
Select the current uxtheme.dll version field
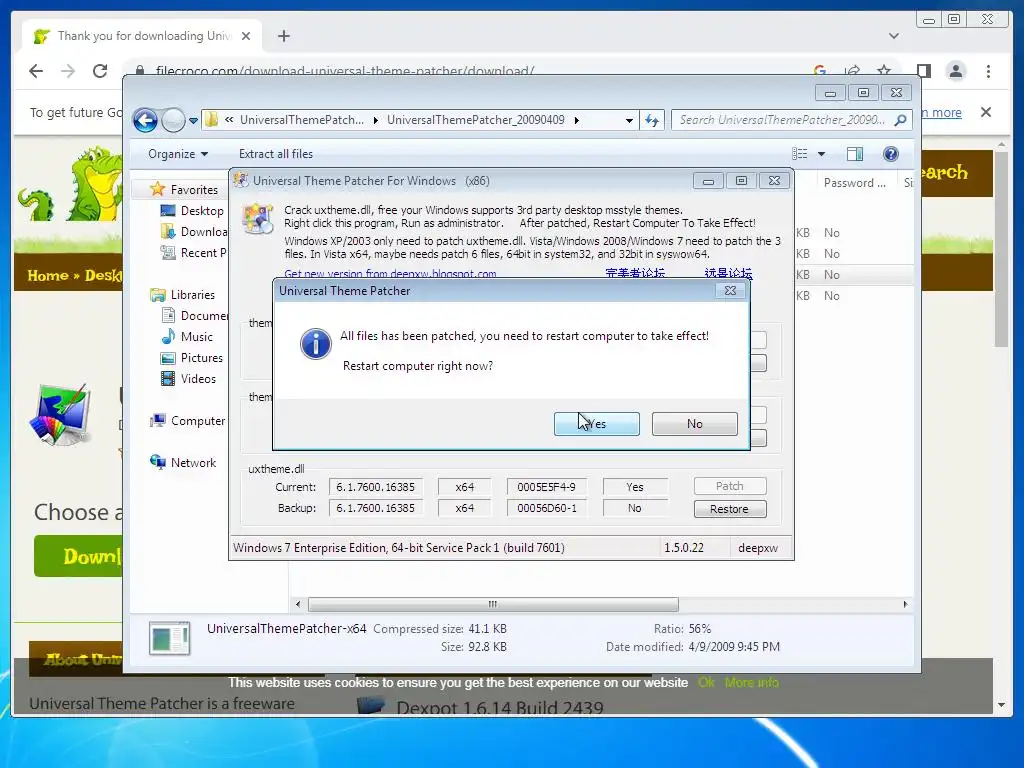pos(376,487)
